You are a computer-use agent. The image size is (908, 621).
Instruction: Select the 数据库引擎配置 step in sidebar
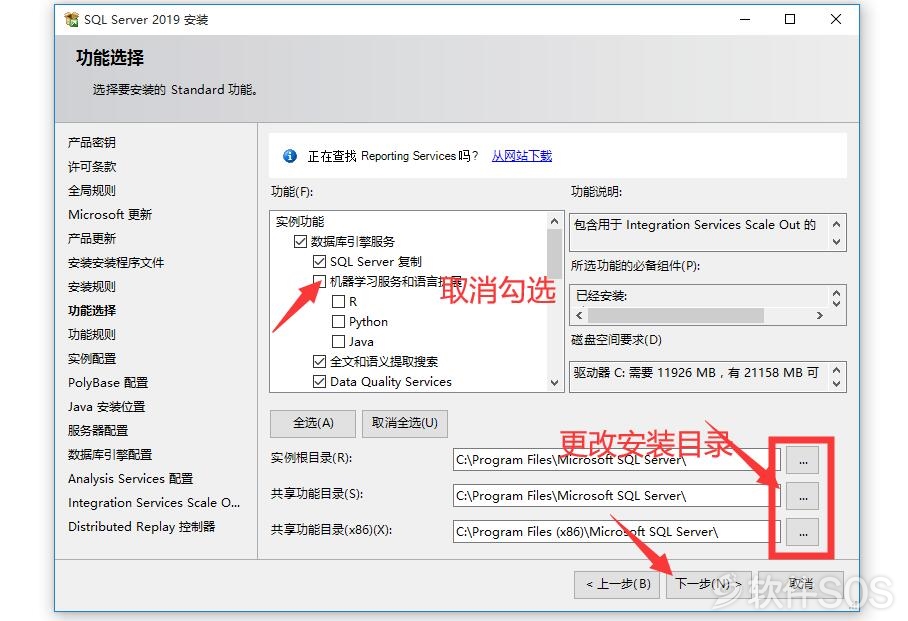coord(109,455)
